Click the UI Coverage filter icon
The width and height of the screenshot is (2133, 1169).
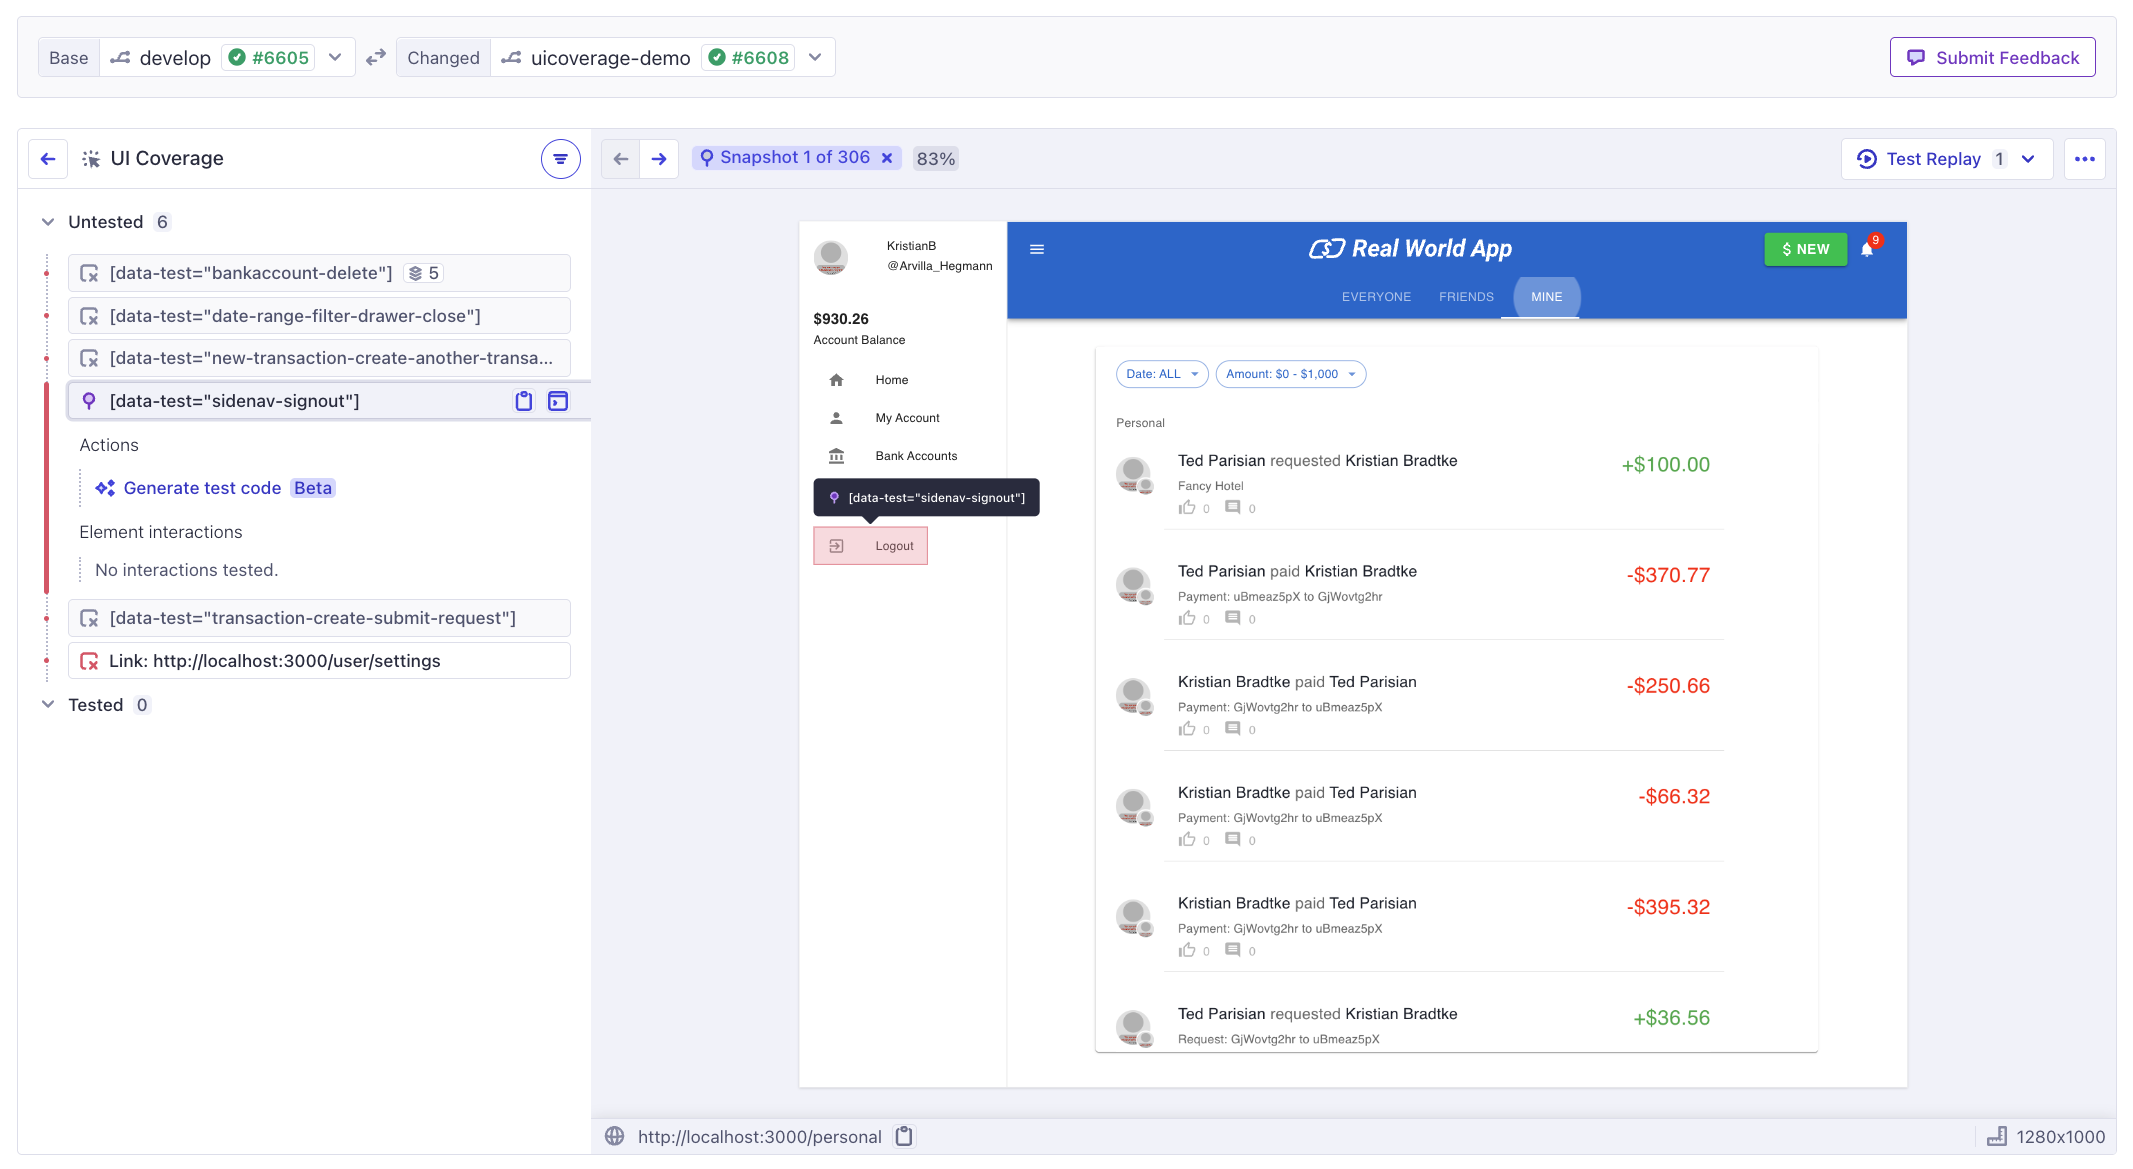pos(560,159)
